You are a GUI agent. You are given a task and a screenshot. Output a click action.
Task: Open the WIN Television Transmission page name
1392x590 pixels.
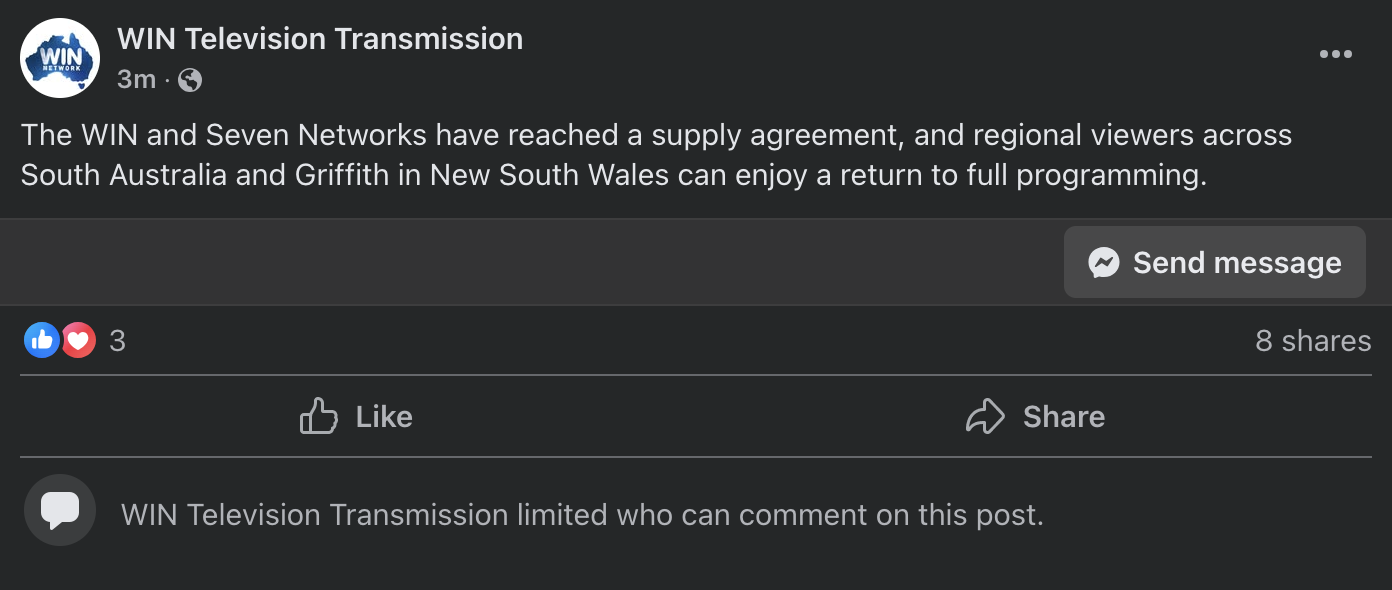tap(320, 39)
